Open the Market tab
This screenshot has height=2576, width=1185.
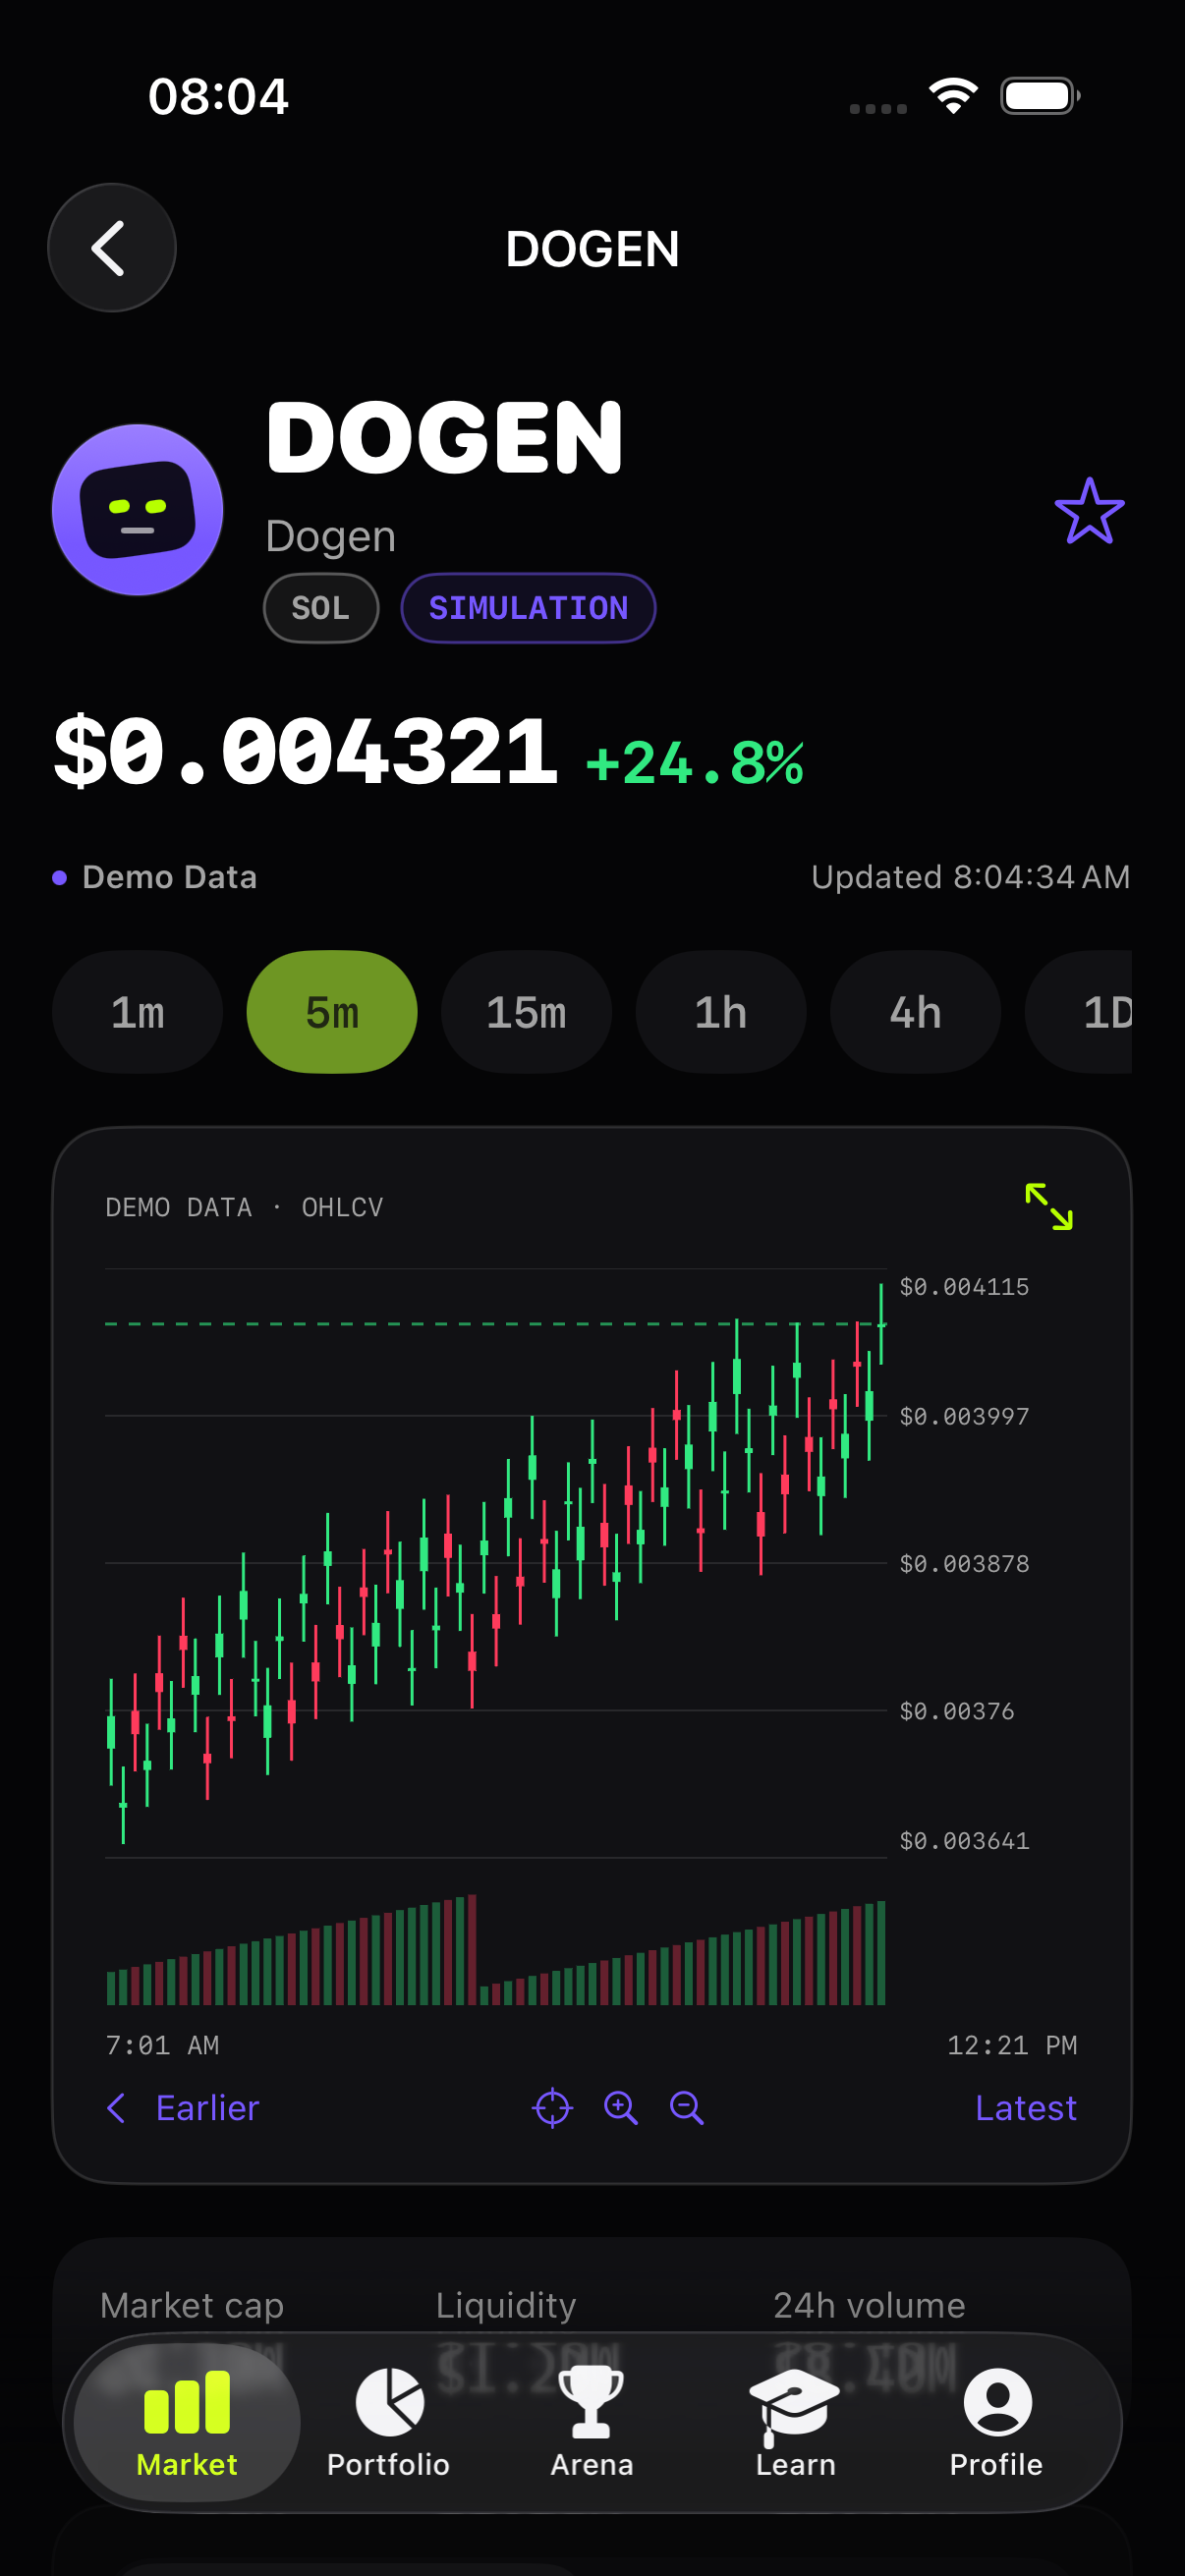tap(187, 2424)
